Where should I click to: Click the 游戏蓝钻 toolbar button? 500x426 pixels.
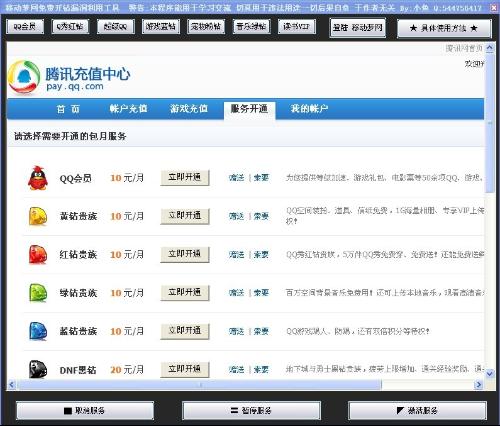click(161, 27)
